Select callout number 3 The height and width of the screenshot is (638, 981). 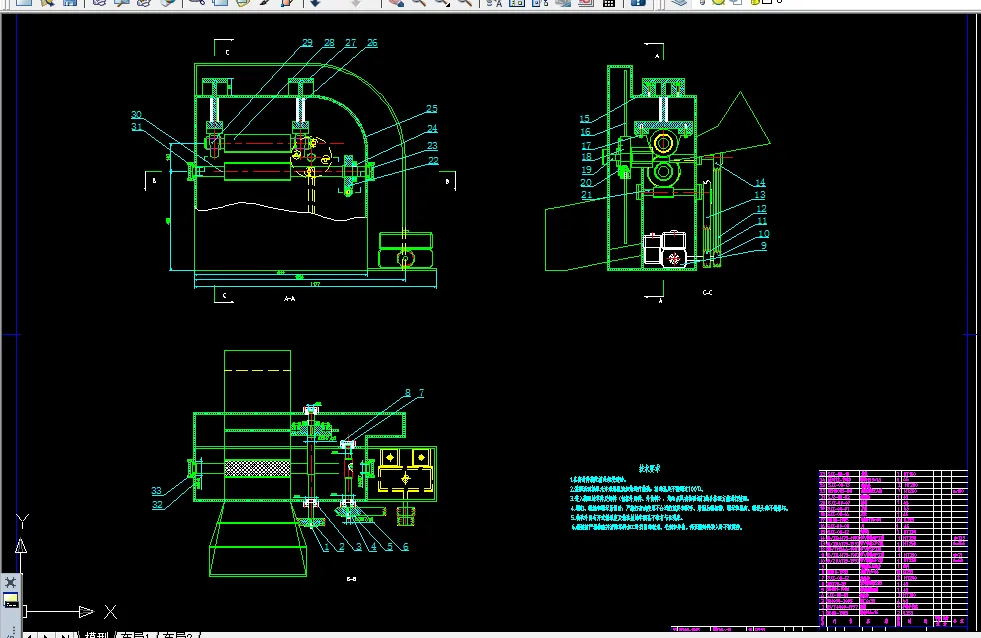point(358,547)
